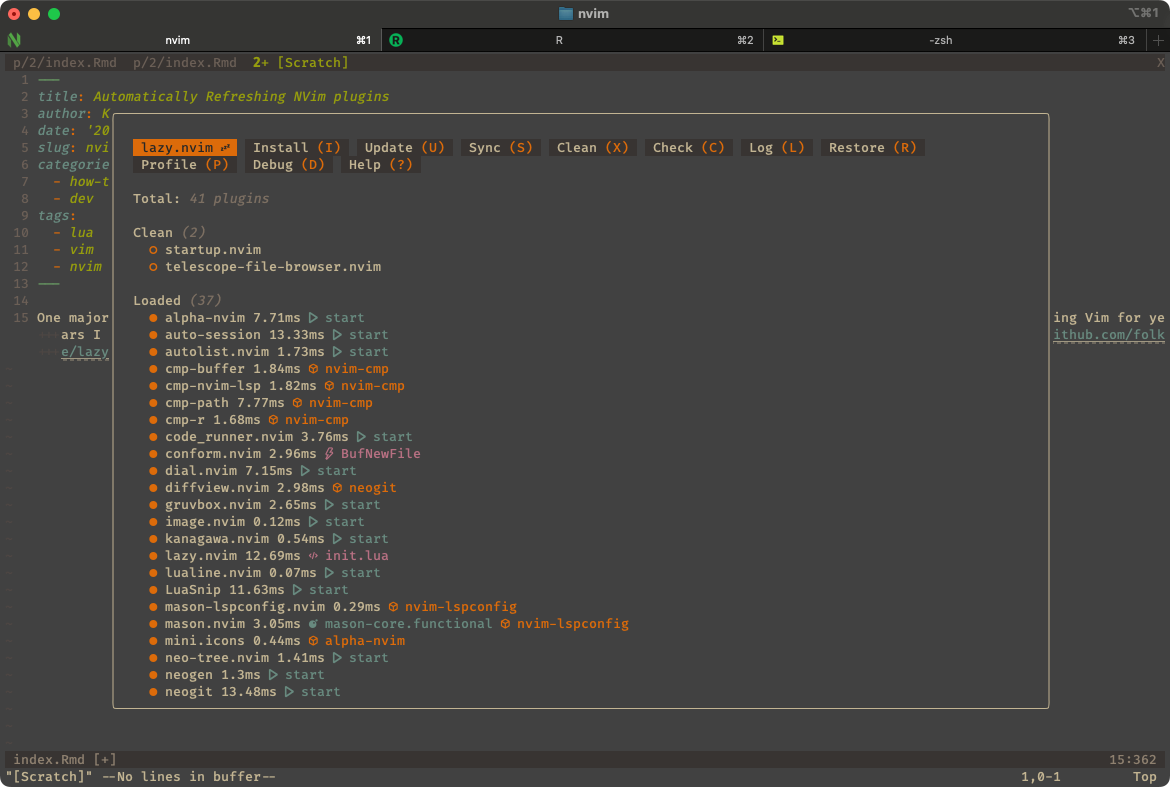The image size is (1170, 787).
Task: Add a new terminal tab with the plus icon
Action: click(1158, 40)
